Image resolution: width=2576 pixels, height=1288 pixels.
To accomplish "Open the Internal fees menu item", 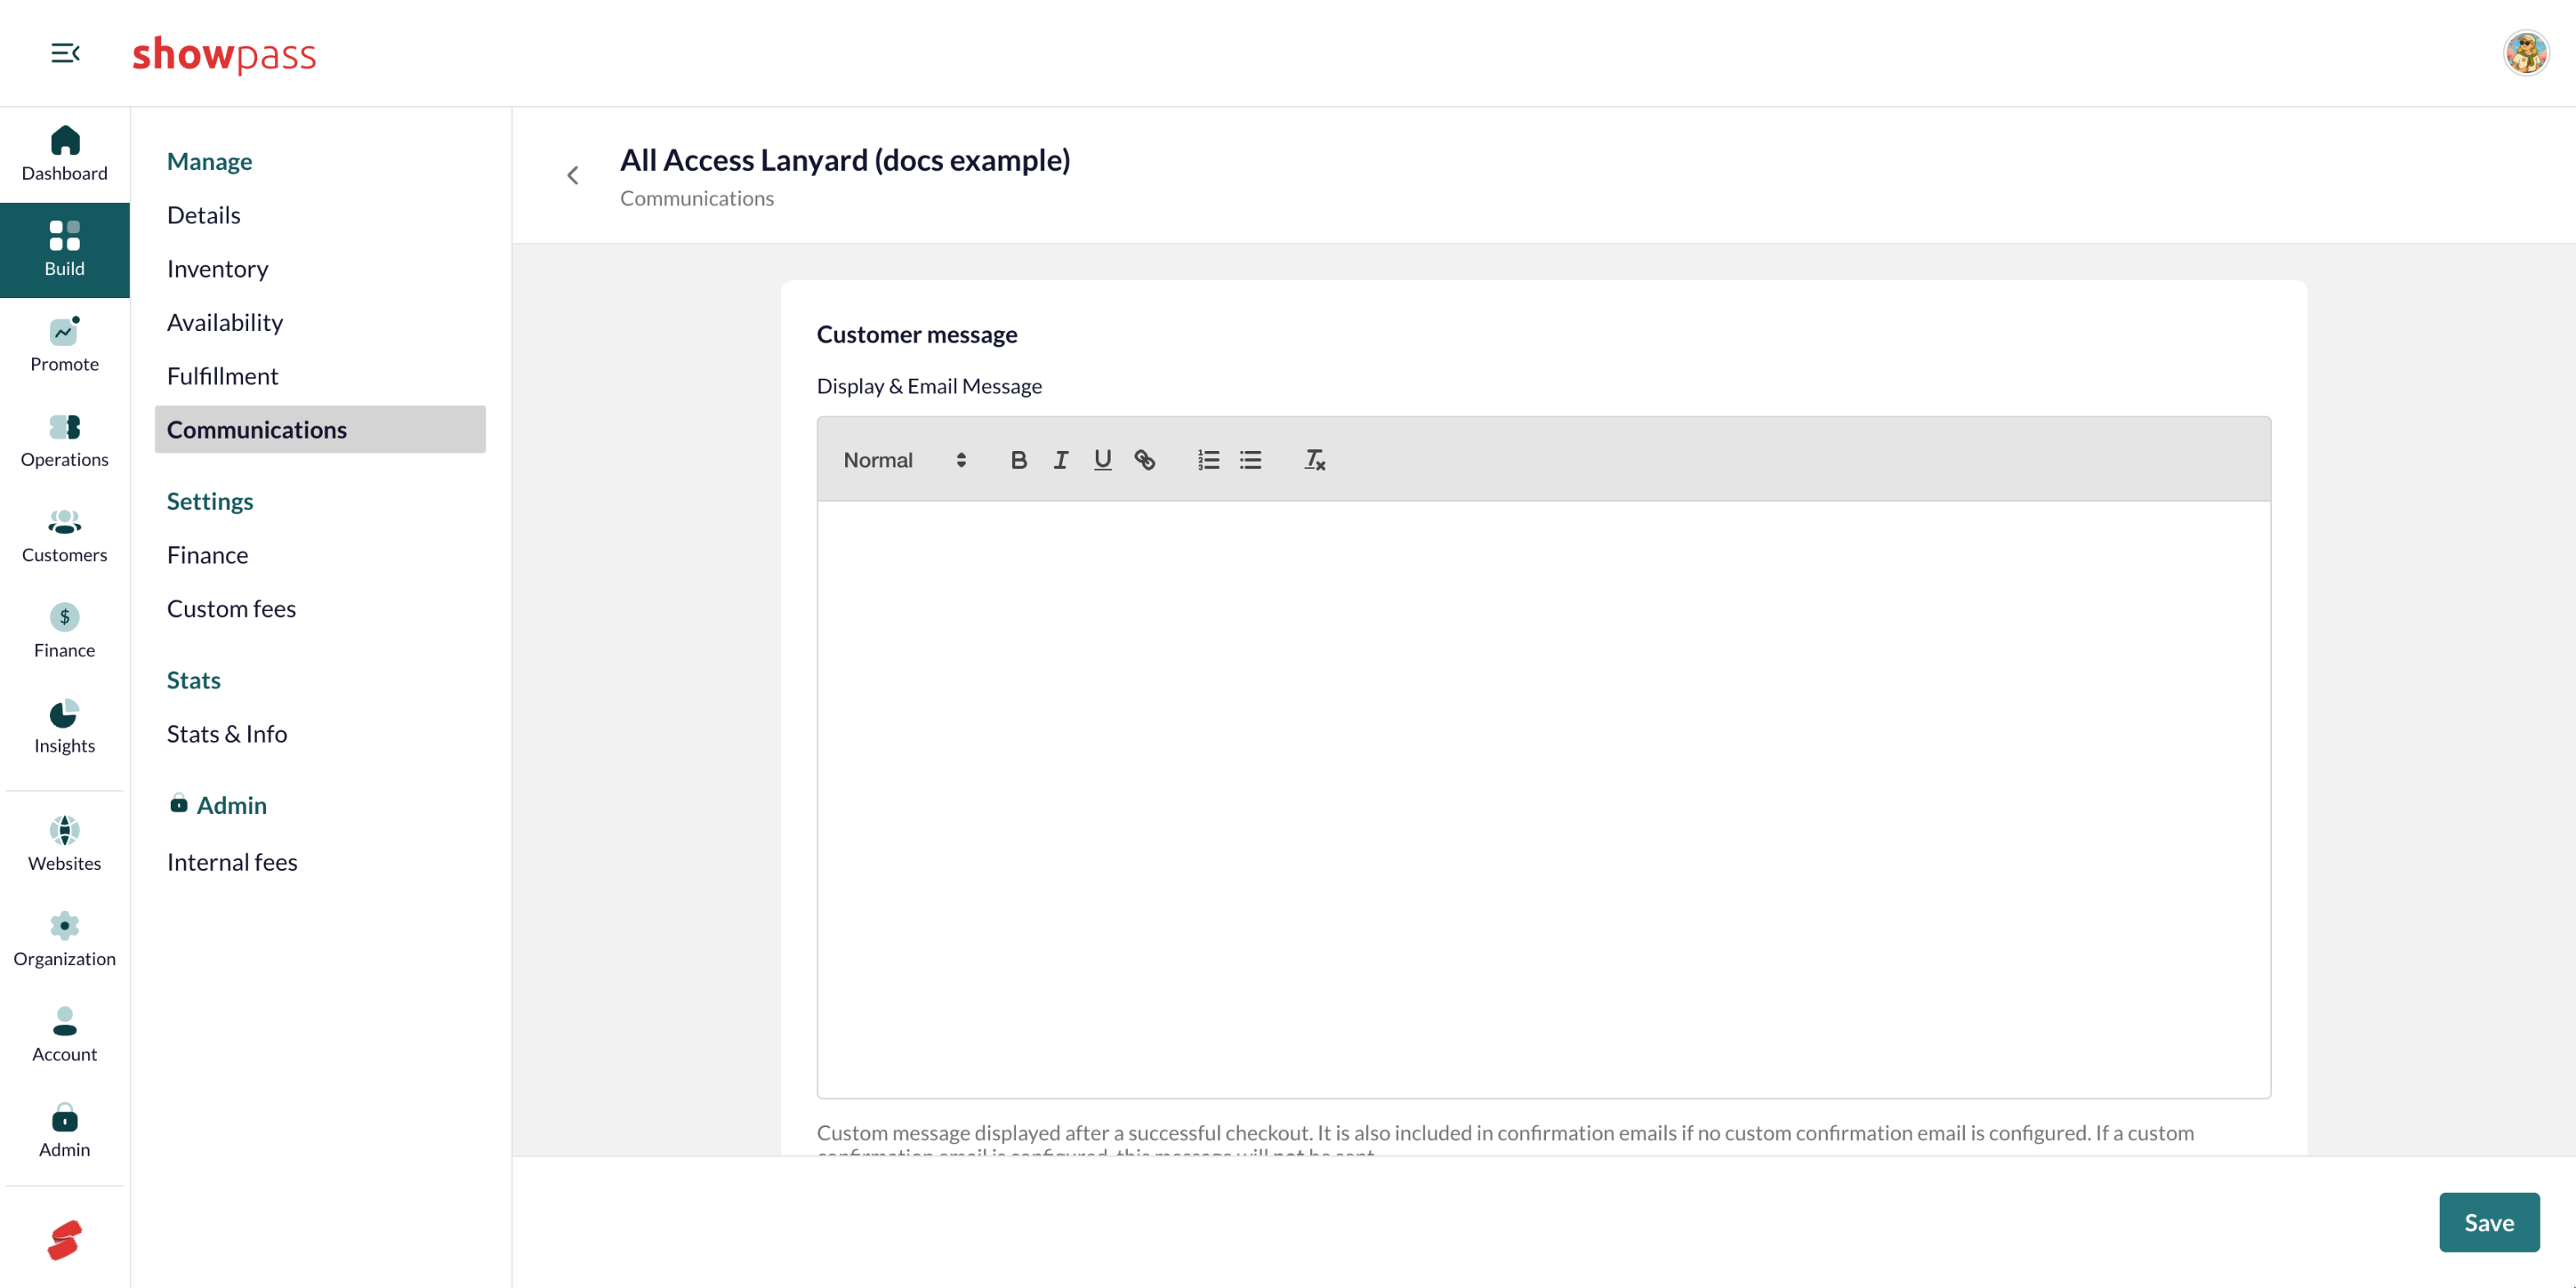I will 320,862.
